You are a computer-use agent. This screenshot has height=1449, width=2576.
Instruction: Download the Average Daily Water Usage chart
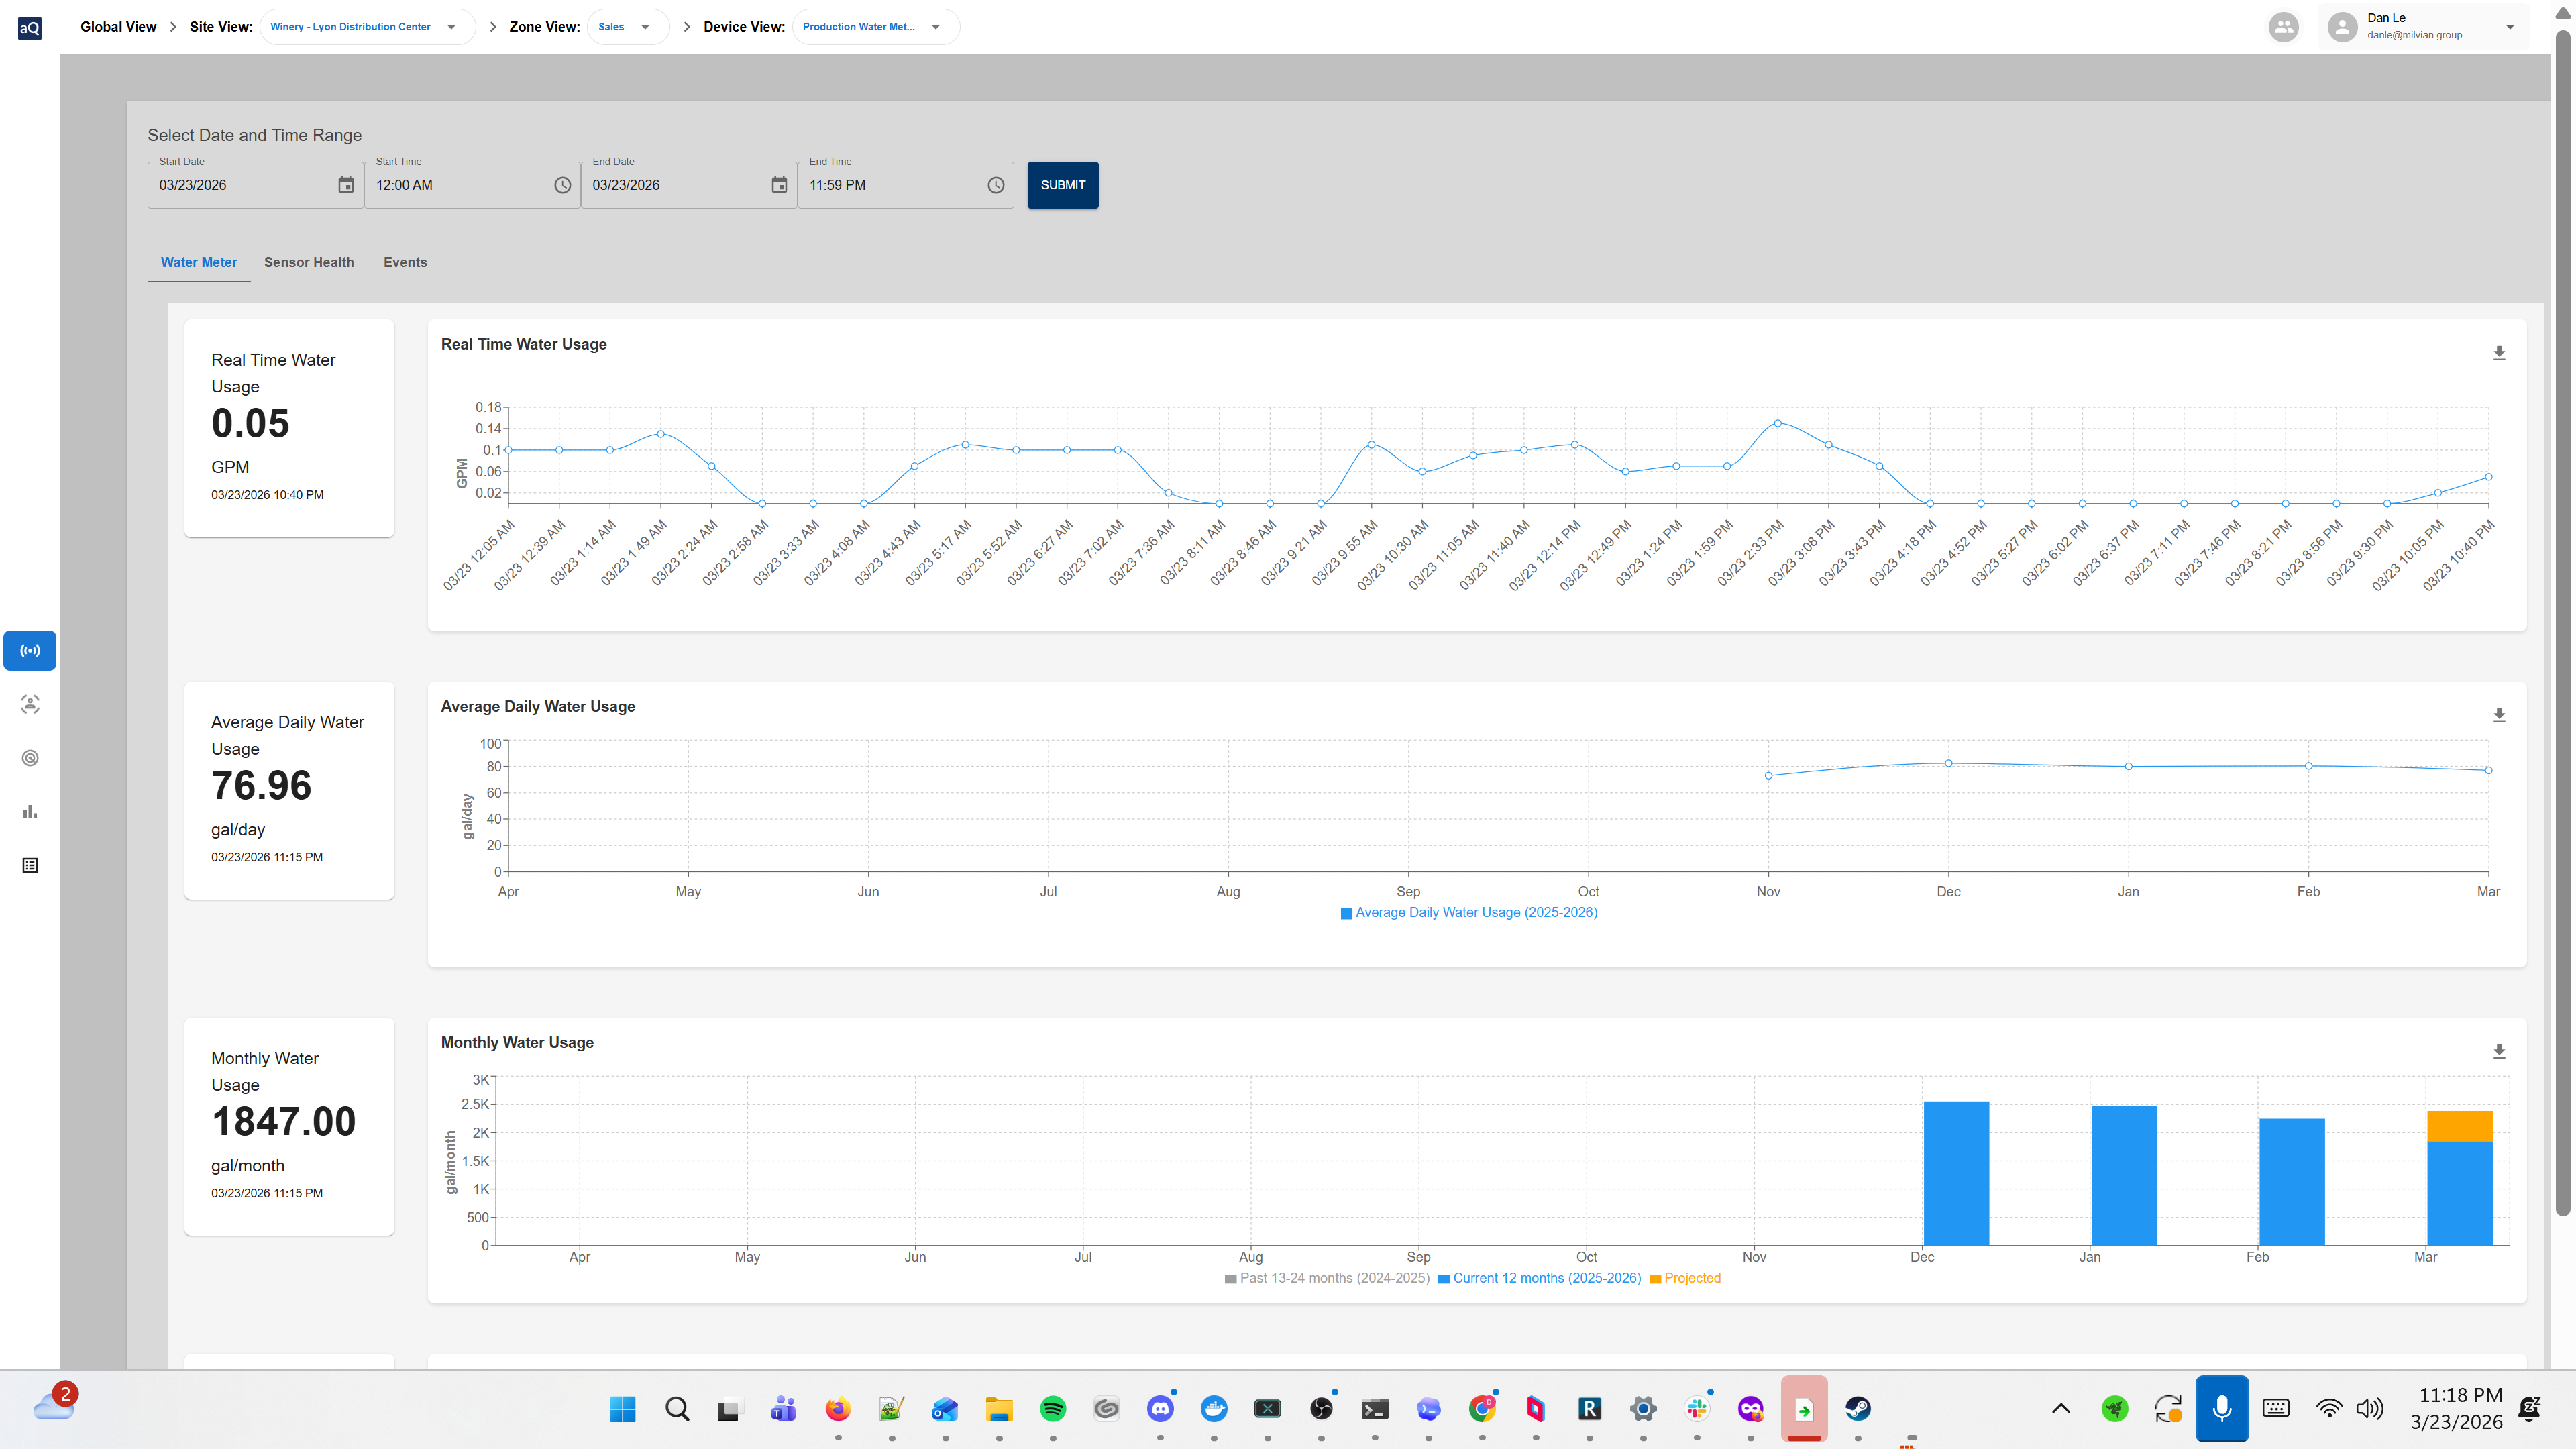coord(2499,715)
